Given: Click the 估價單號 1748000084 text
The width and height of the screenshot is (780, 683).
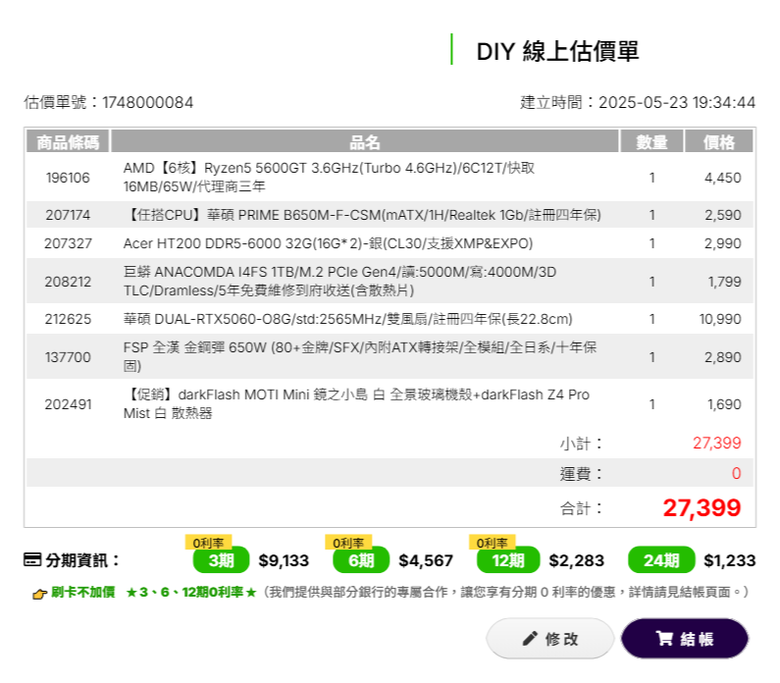Looking at the screenshot, I should pos(108,102).
